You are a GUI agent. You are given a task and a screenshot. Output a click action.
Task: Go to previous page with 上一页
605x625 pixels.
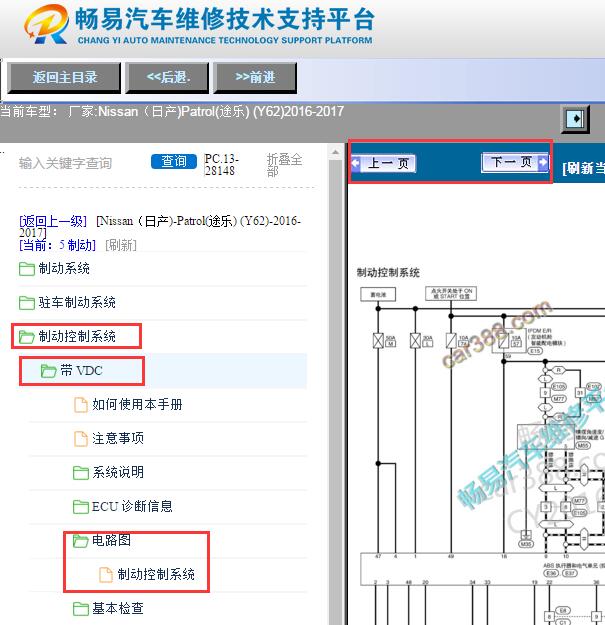[383, 163]
